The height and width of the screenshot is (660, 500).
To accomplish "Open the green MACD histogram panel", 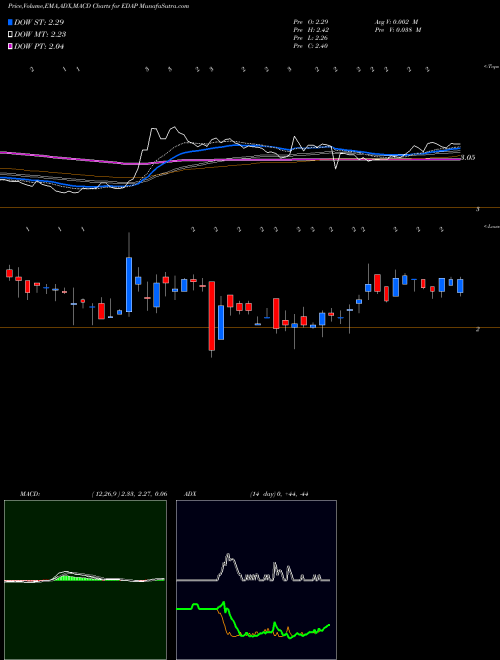I will click(85, 580).
